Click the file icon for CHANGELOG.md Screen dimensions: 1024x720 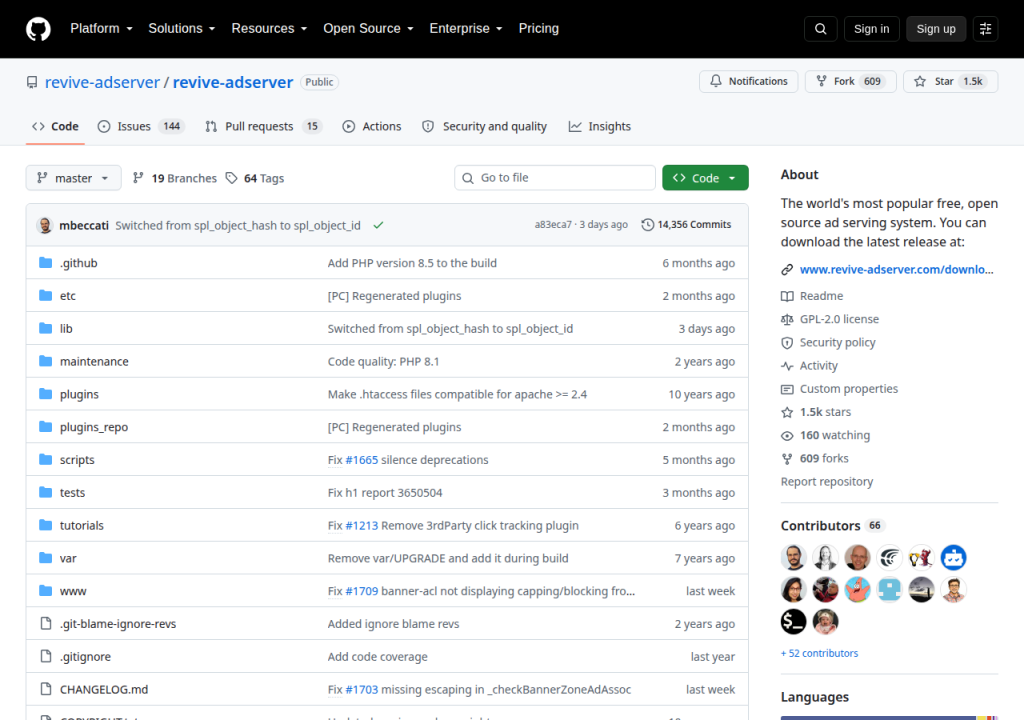point(45,689)
